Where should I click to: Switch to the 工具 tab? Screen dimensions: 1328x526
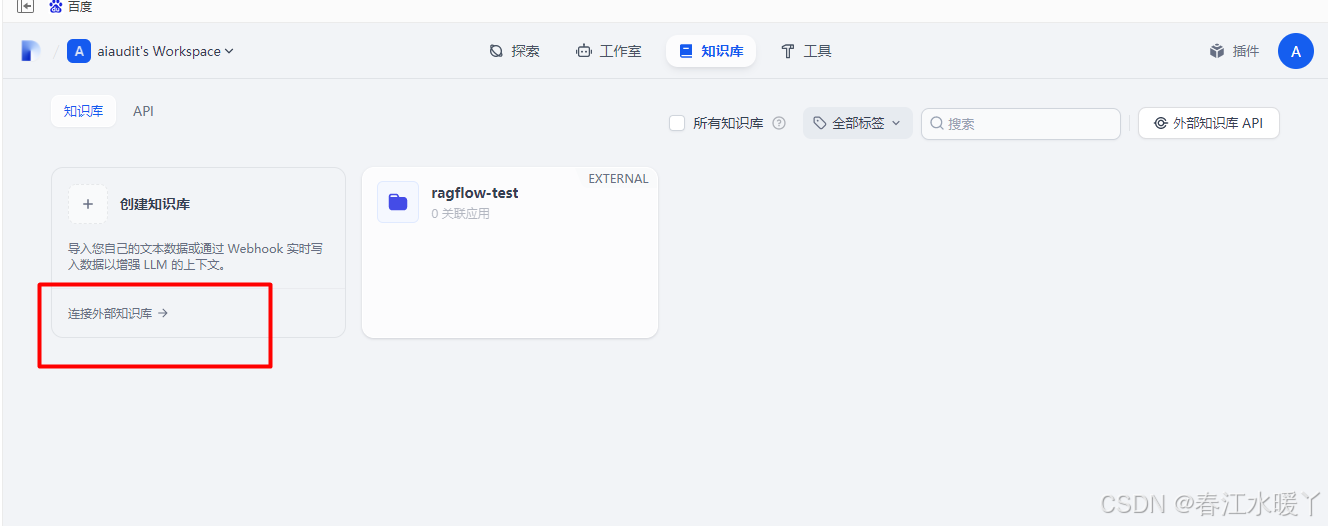(x=806, y=51)
